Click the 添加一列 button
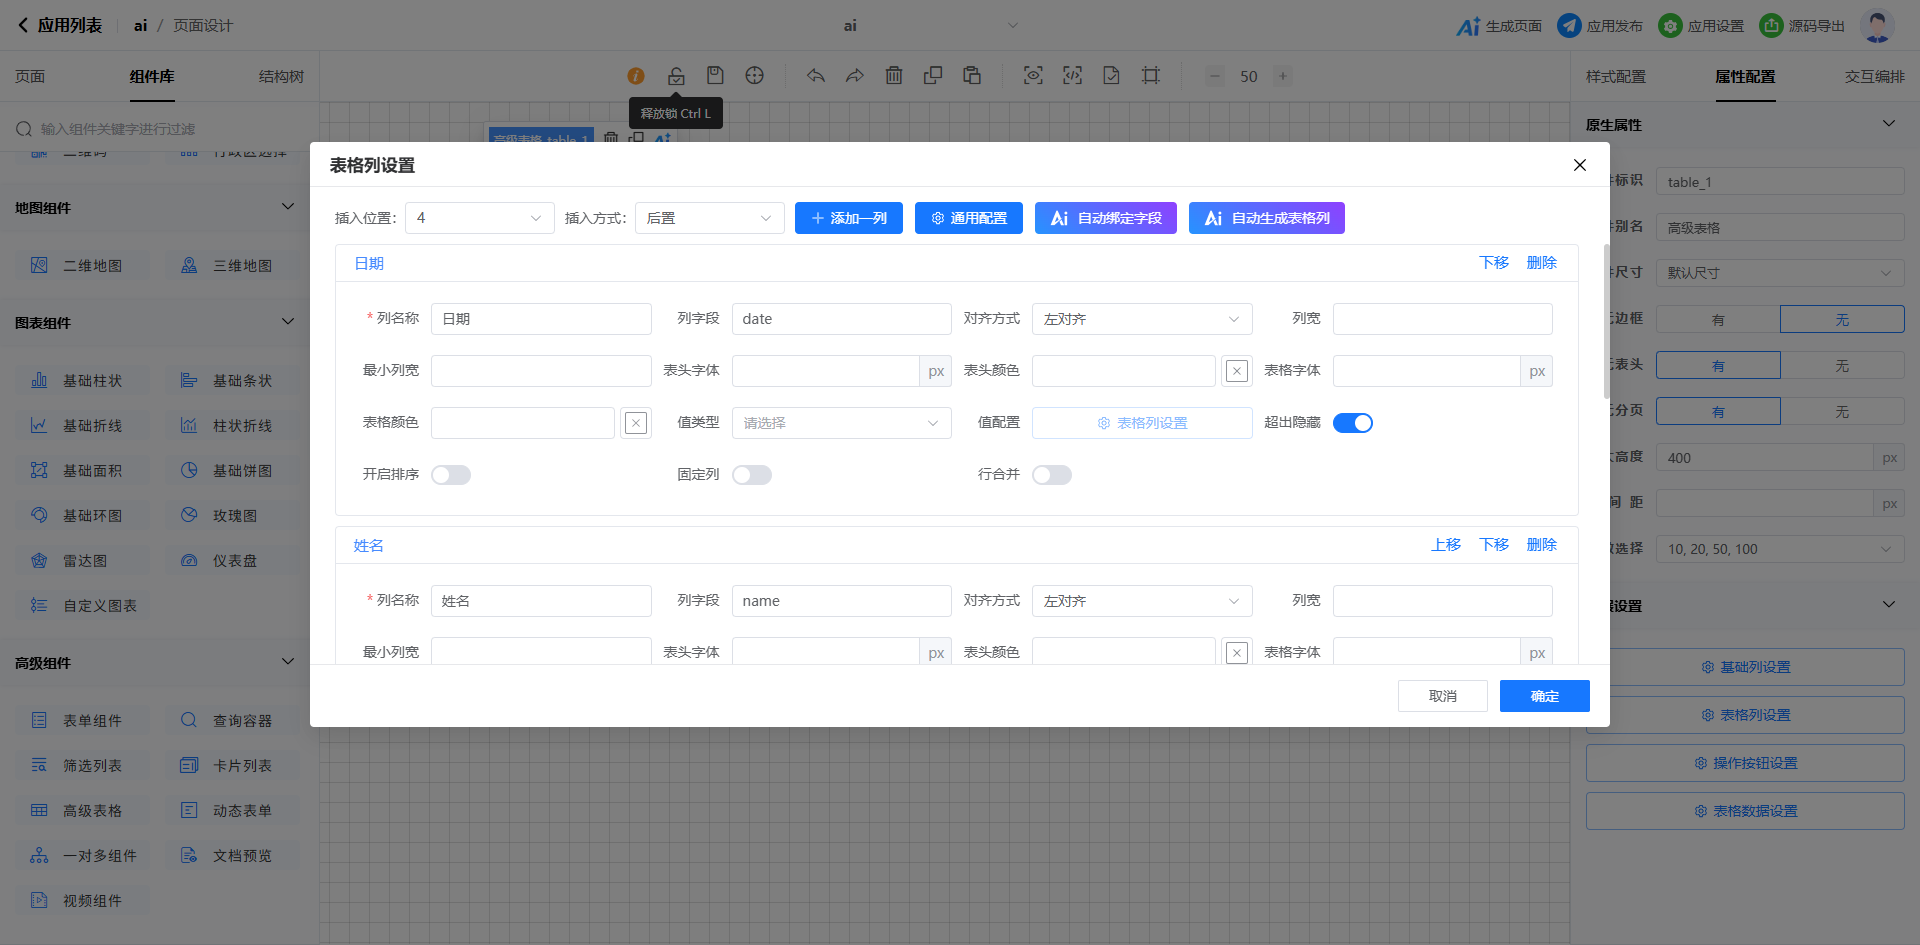This screenshot has height=945, width=1920. pyautogui.click(x=848, y=218)
